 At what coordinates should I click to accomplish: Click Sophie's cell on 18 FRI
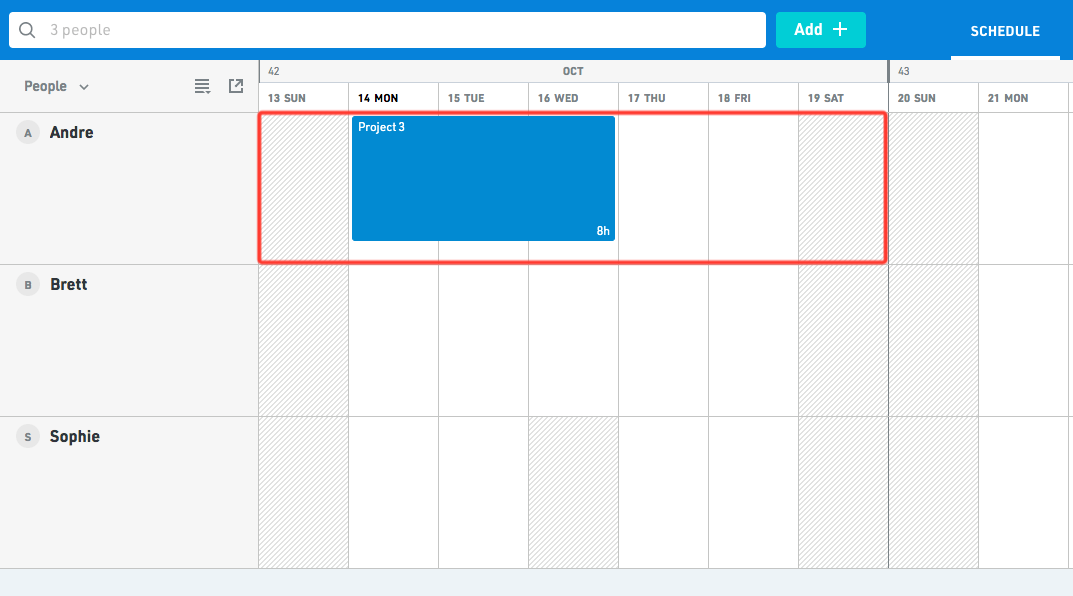pyautogui.click(x=753, y=492)
